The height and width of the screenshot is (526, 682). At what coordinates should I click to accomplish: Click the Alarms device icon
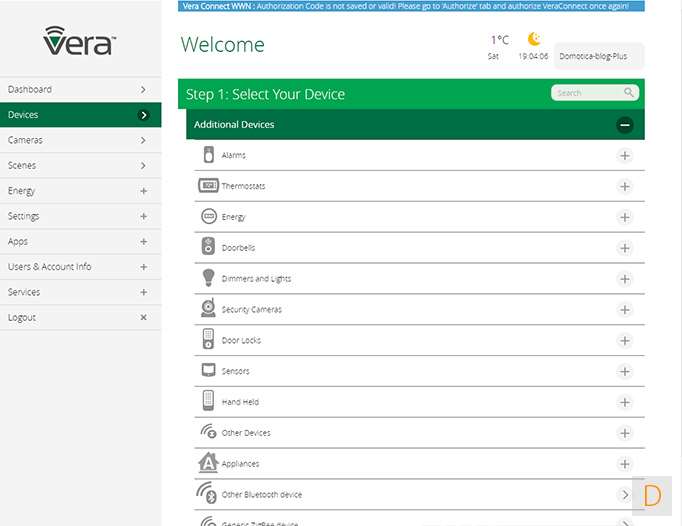pos(209,155)
